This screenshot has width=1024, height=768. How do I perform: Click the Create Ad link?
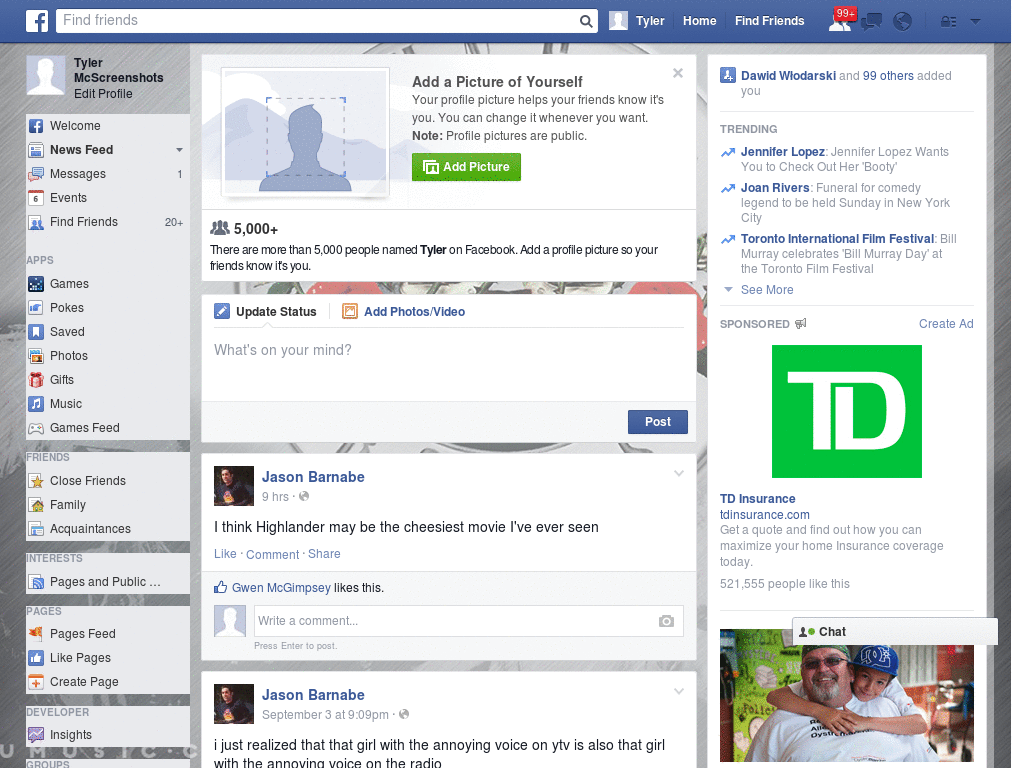pos(946,324)
